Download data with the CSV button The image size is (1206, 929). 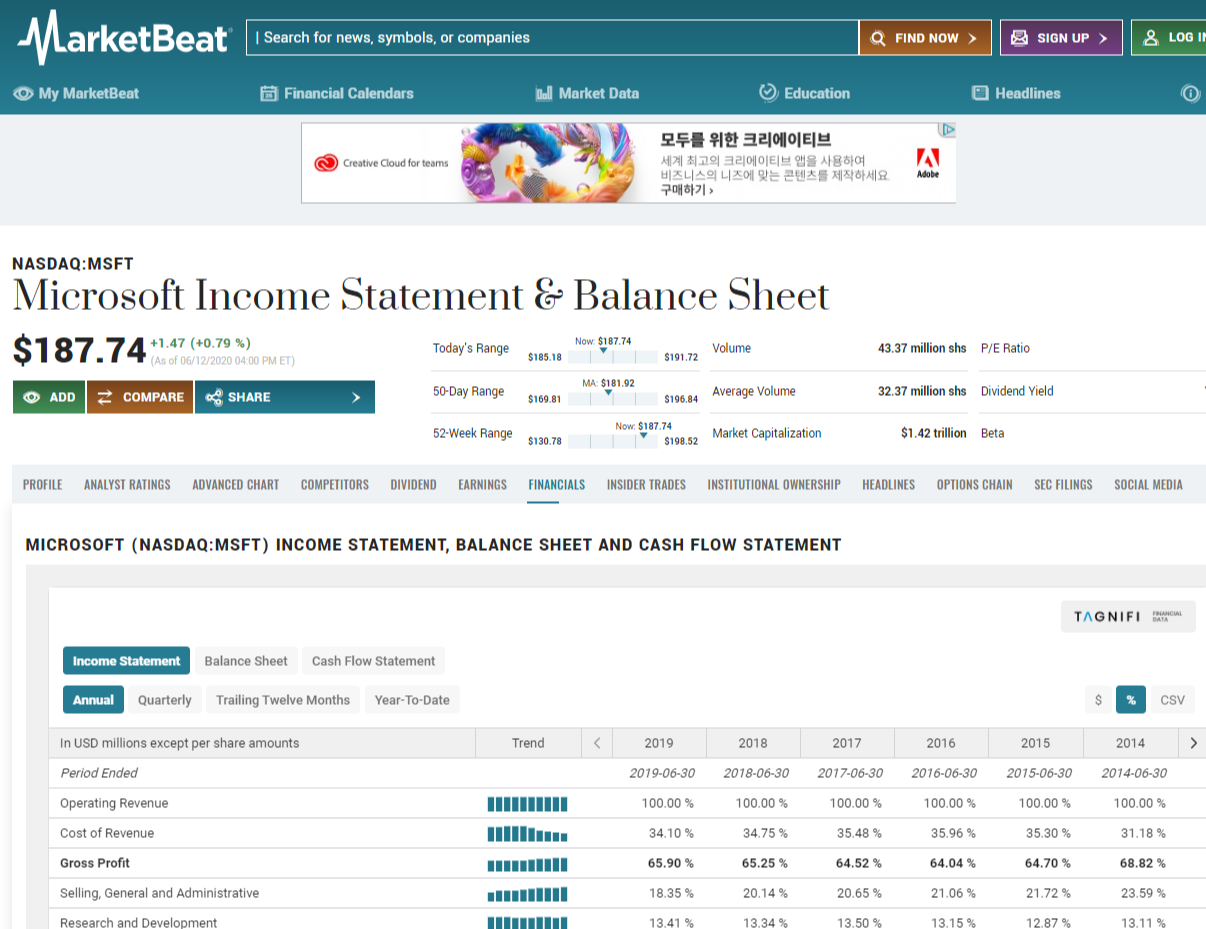[x=1173, y=700]
